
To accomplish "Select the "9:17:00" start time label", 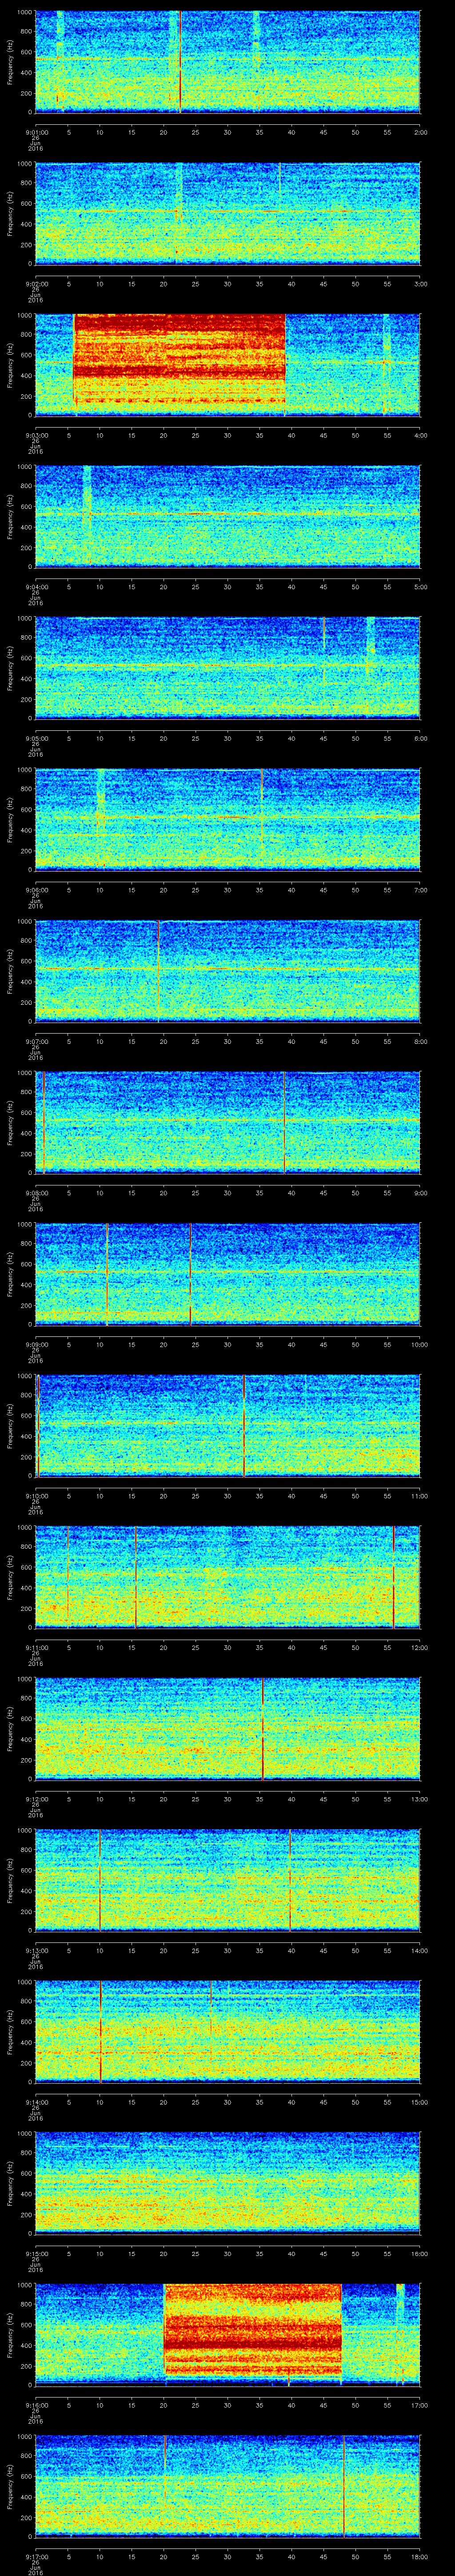I will point(37,2556).
